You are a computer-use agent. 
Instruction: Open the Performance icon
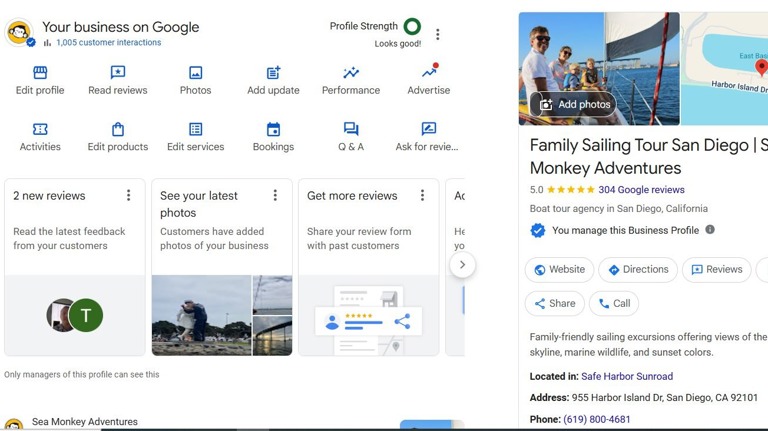pyautogui.click(x=351, y=73)
